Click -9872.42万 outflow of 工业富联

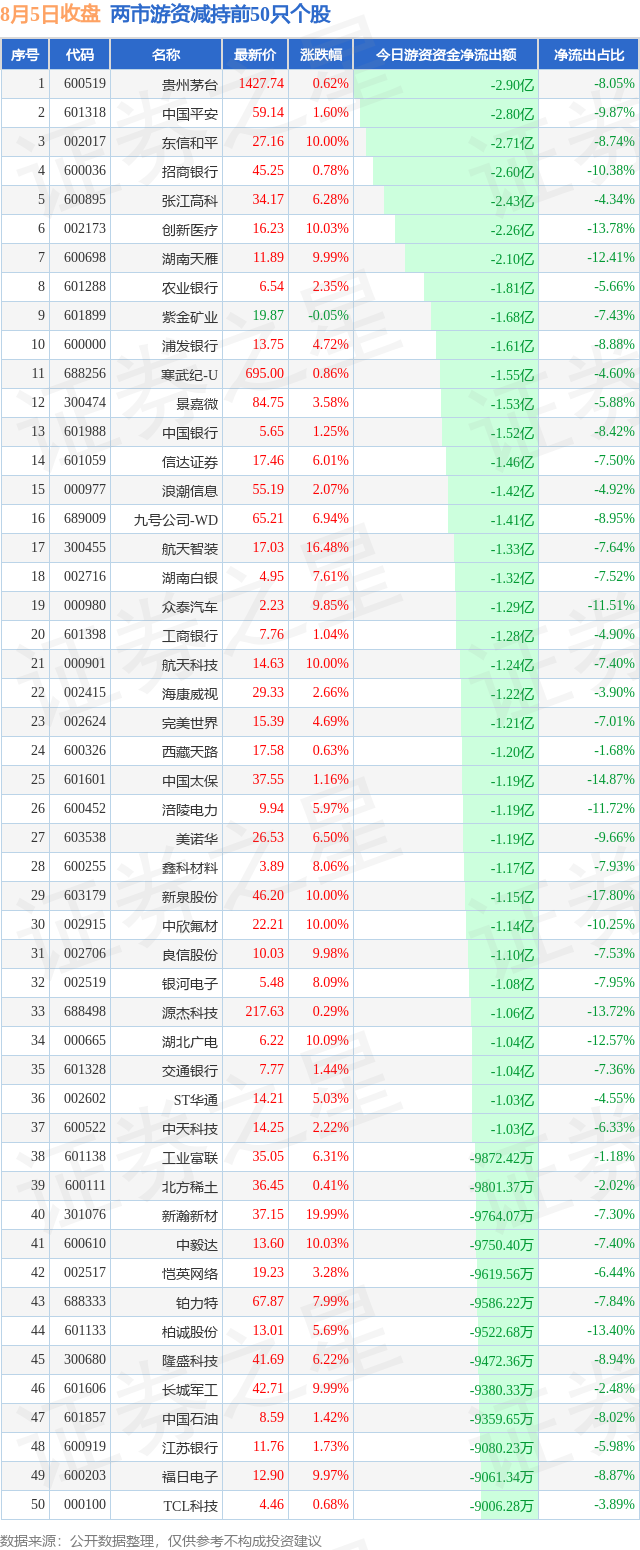(502, 1158)
